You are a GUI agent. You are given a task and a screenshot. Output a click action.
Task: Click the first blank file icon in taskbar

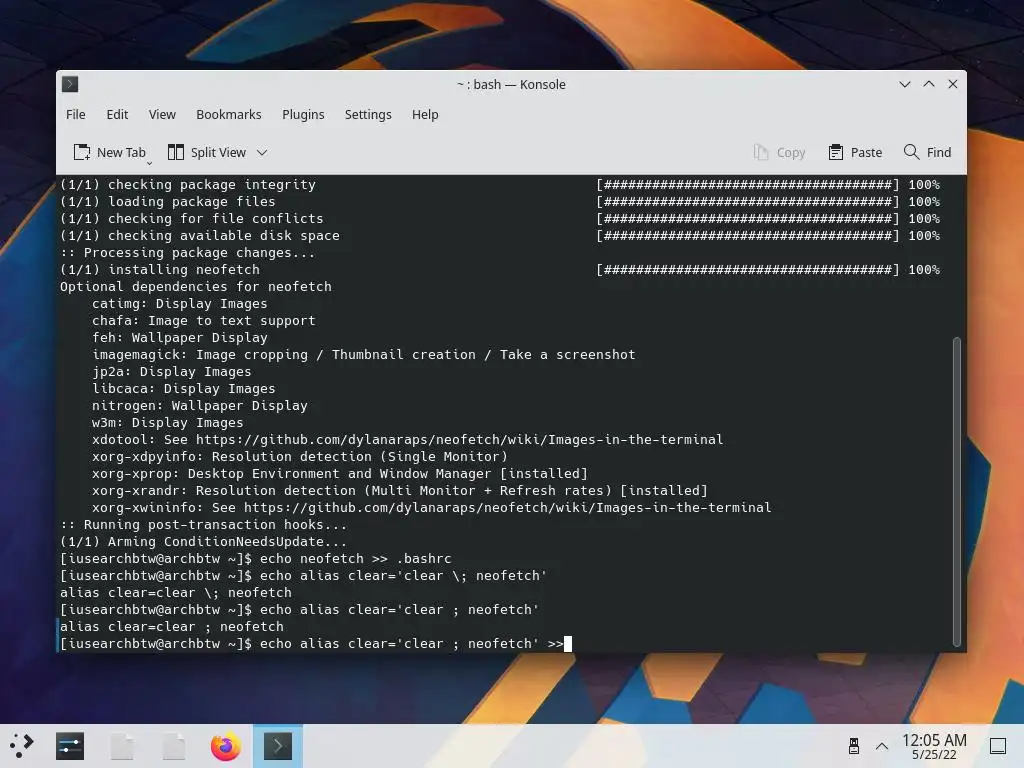point(122,746)
